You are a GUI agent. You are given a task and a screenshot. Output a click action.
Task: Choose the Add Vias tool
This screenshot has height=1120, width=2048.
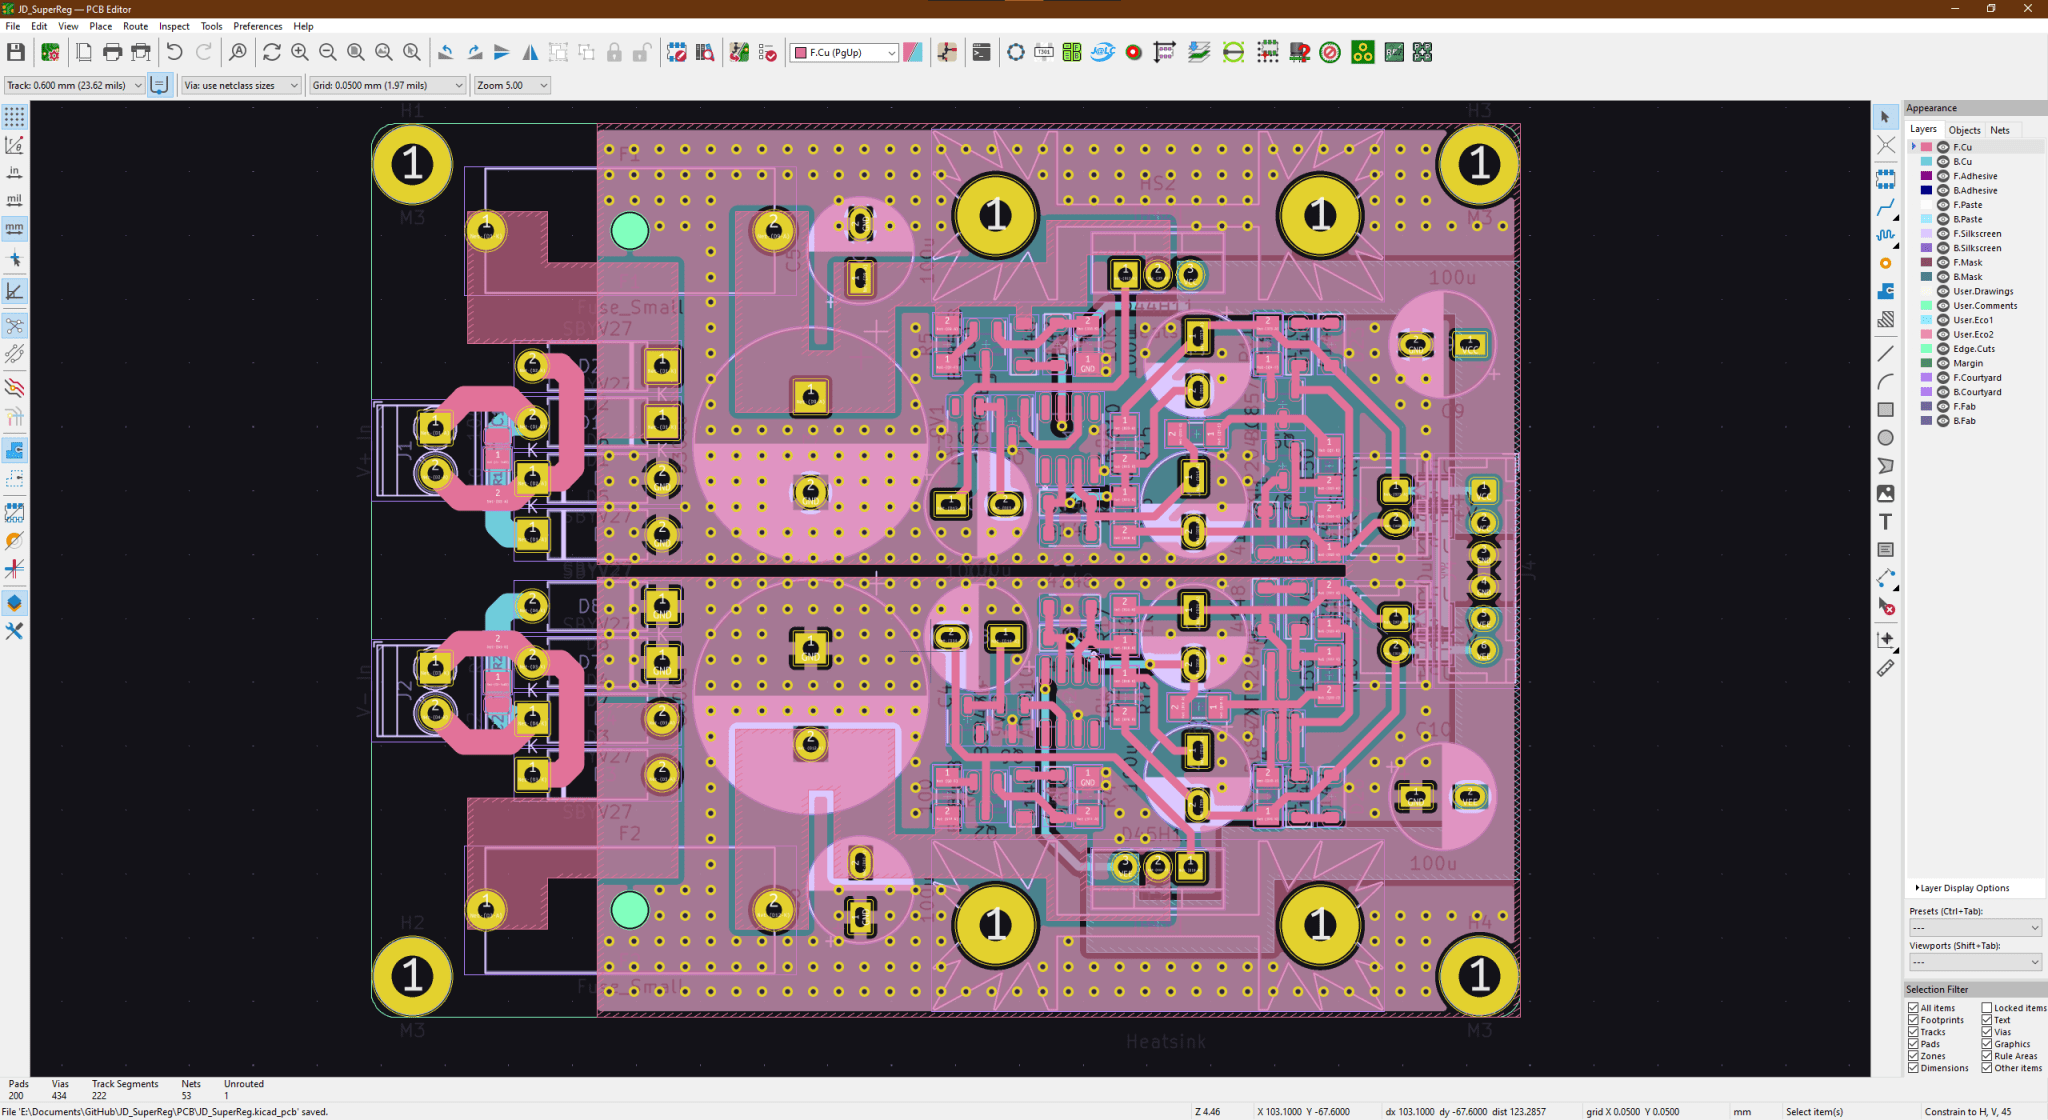tap(1885, 264)
